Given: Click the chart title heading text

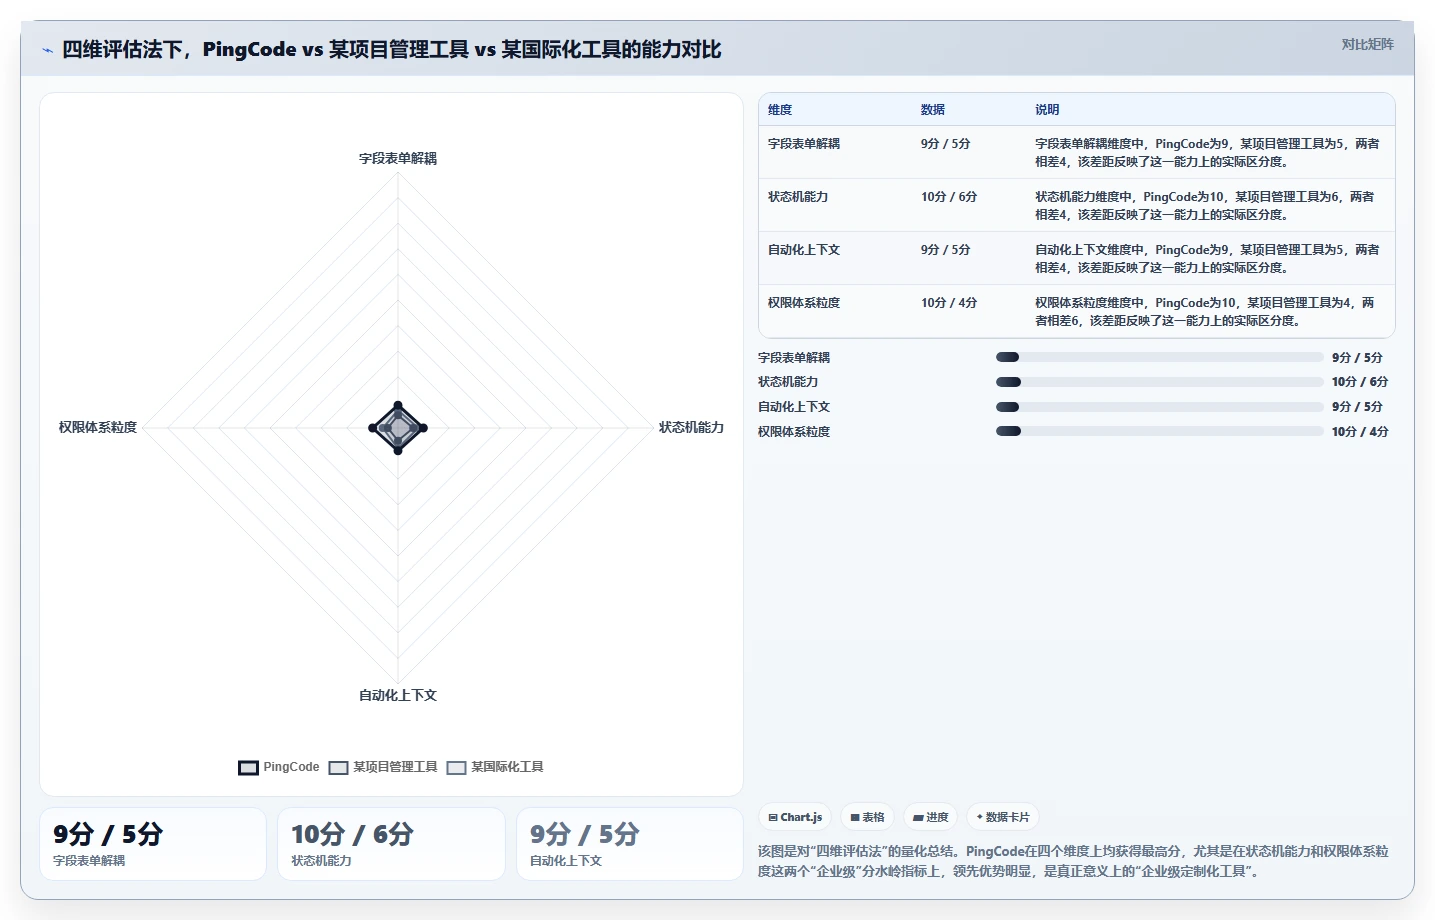Looking at the screenshot, I should 392,50.
